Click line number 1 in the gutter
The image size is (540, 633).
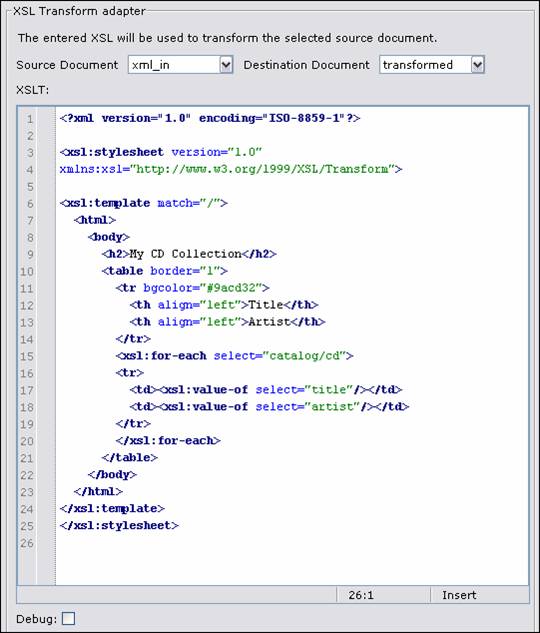30,119
